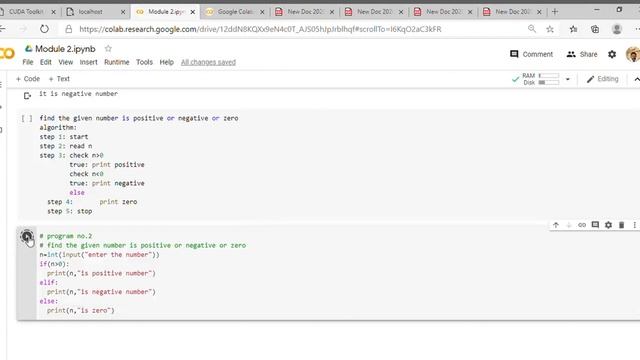Open the Edit menu

46,62
